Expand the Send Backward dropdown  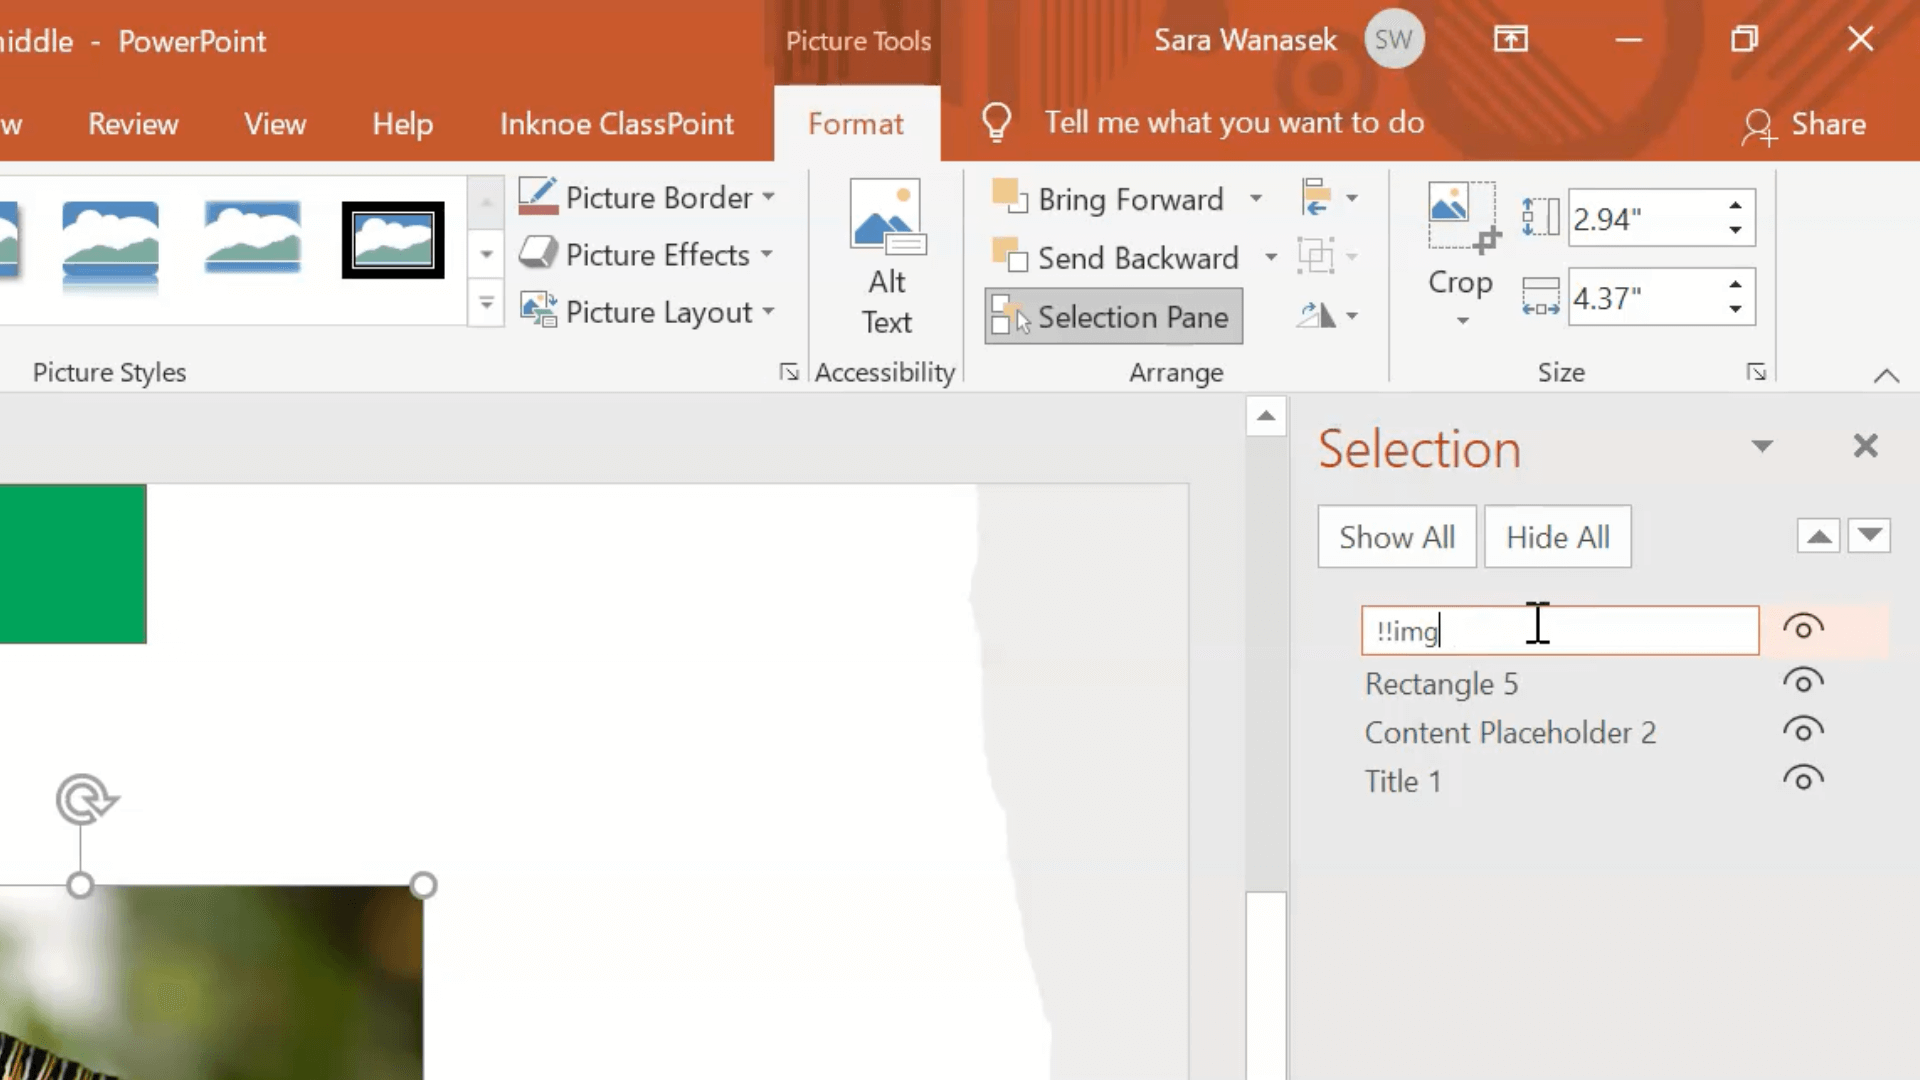[x=1270, y=257]
